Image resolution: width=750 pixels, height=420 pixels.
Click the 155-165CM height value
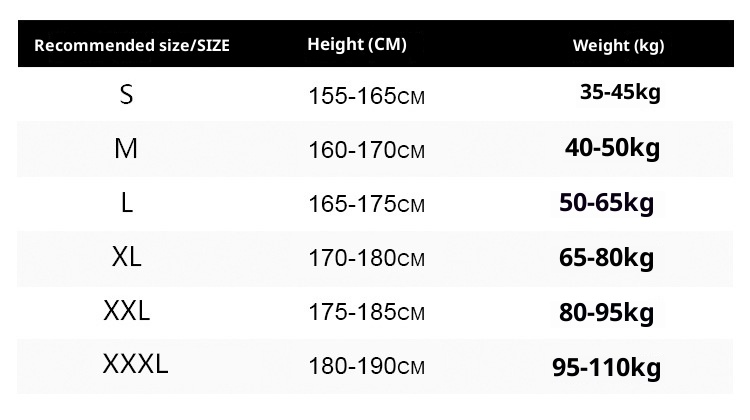[x=367, y=97]
